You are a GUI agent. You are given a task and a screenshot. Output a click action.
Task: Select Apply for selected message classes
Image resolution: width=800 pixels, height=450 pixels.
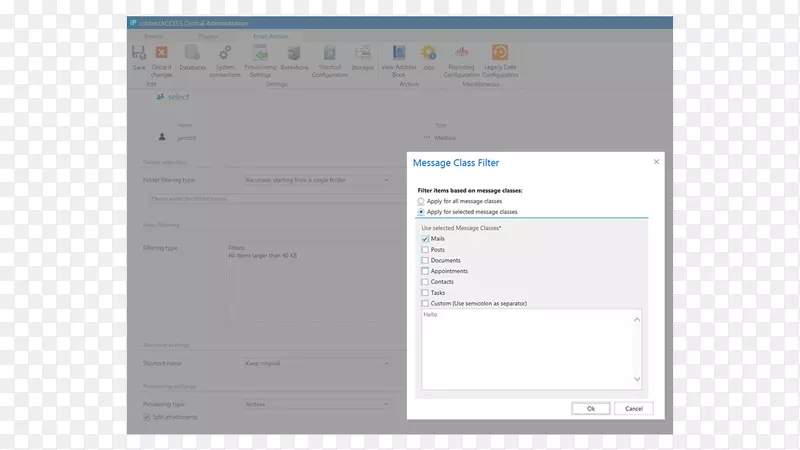(421, 212)
